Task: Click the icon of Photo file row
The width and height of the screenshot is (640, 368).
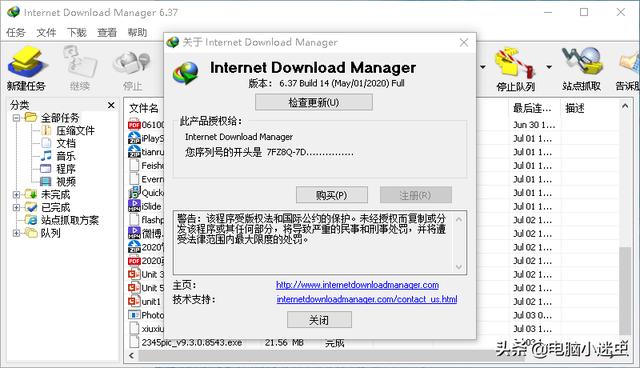Action: pyautogui.click(x=134, y=315)
